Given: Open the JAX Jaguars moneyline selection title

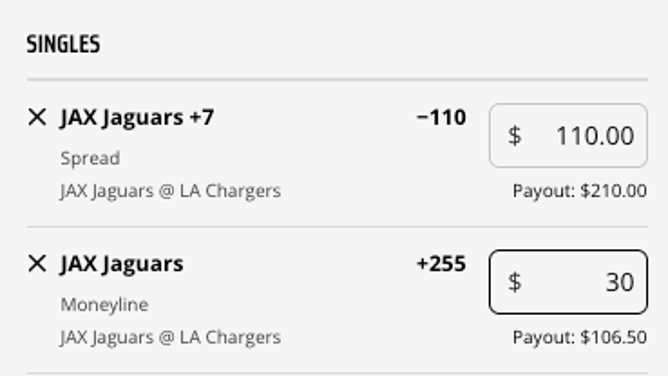Looking at the screenshot, I should pos(122,264).
